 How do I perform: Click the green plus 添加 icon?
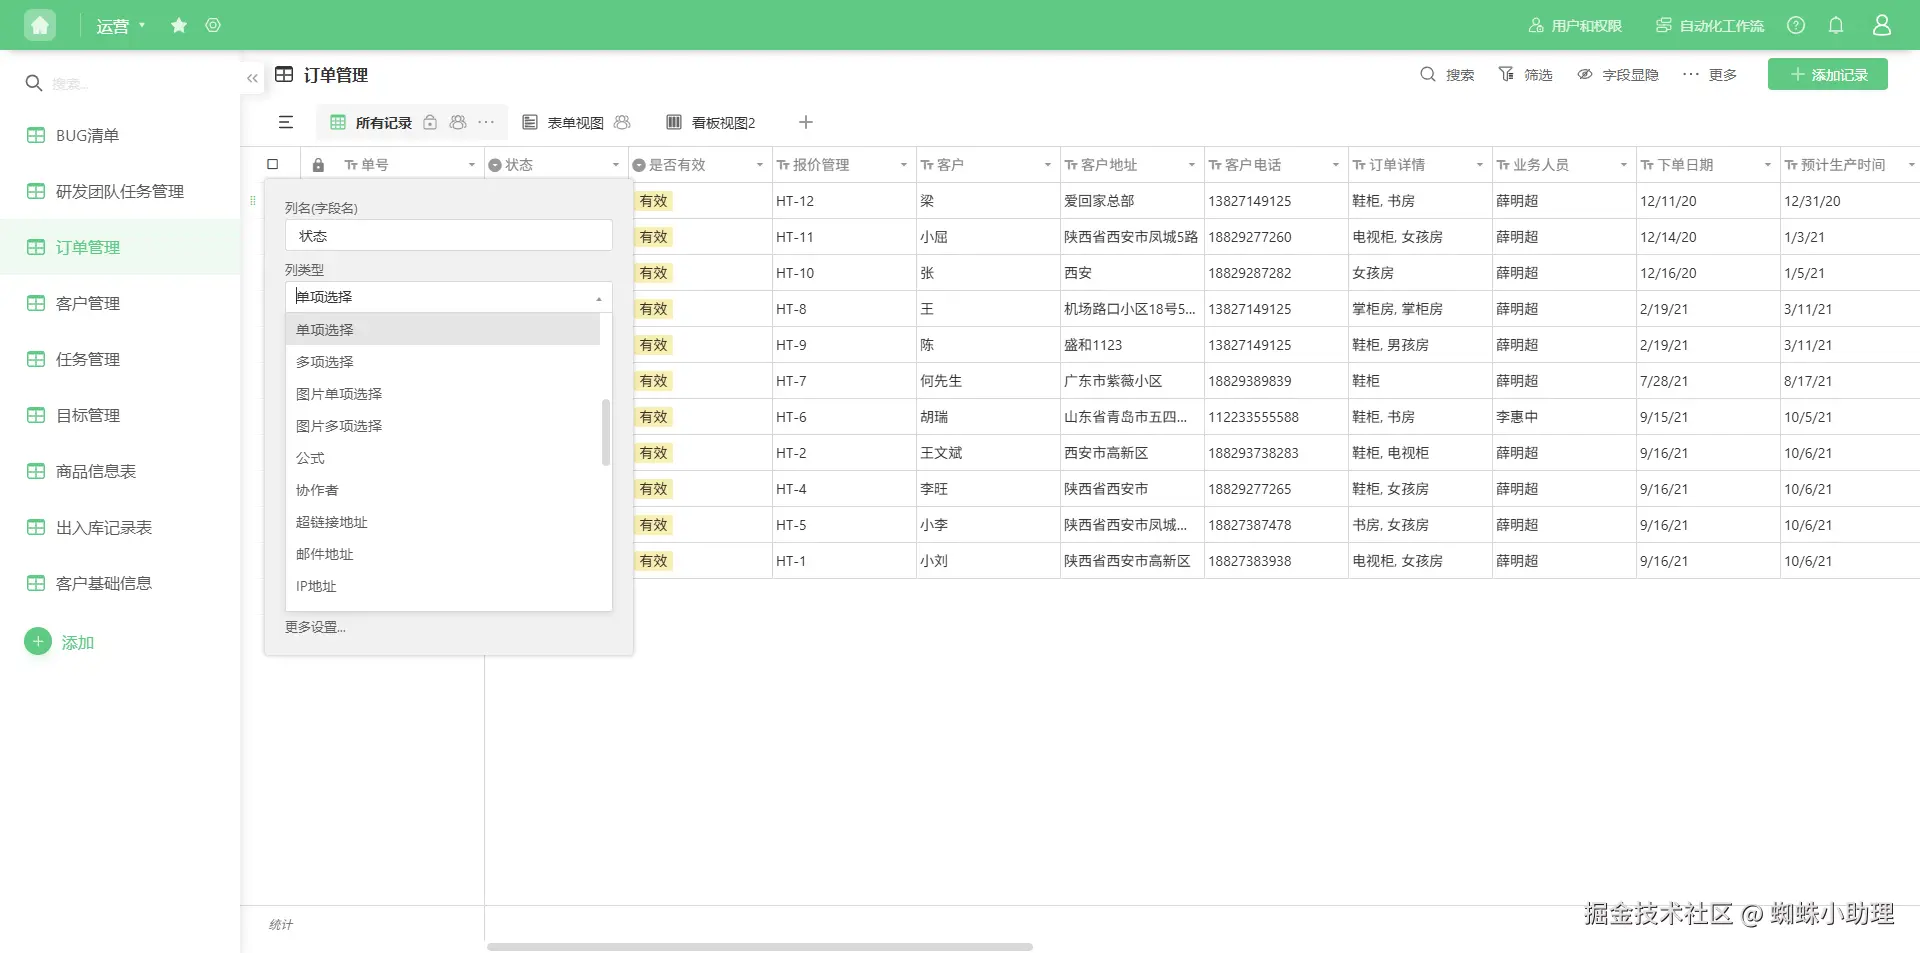[x=38, y=641]
